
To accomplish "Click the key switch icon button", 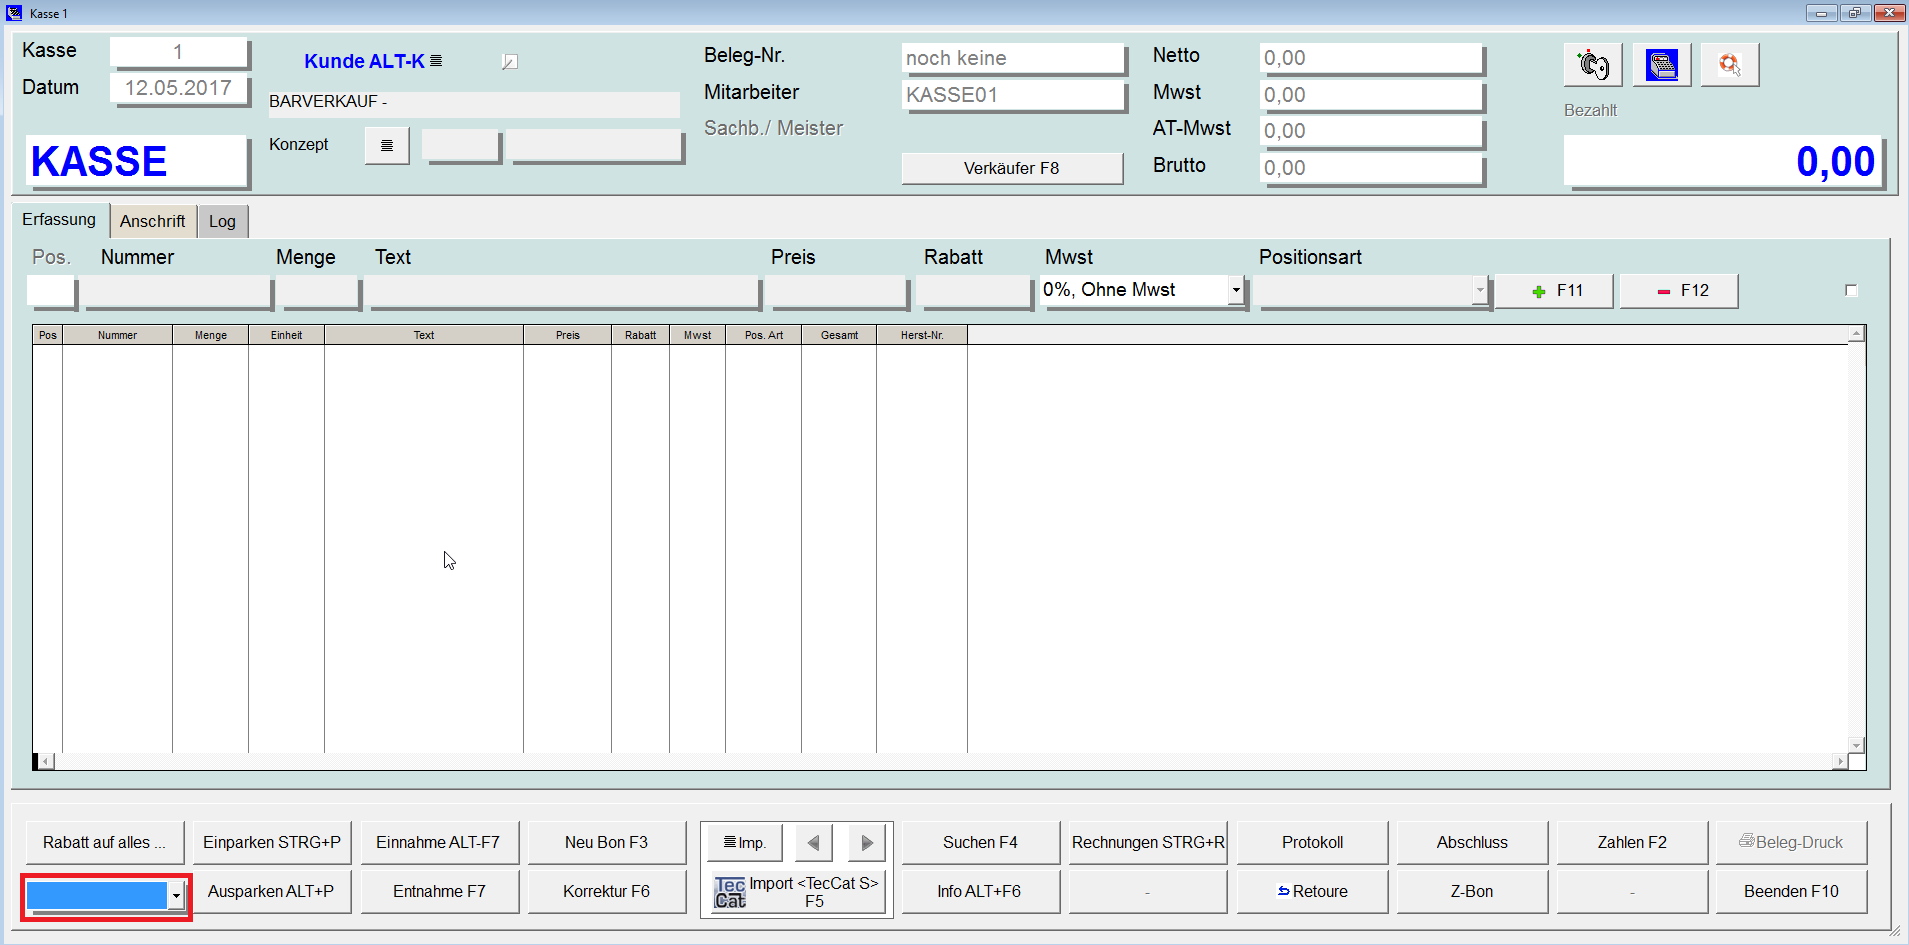I will [1593, 65].
